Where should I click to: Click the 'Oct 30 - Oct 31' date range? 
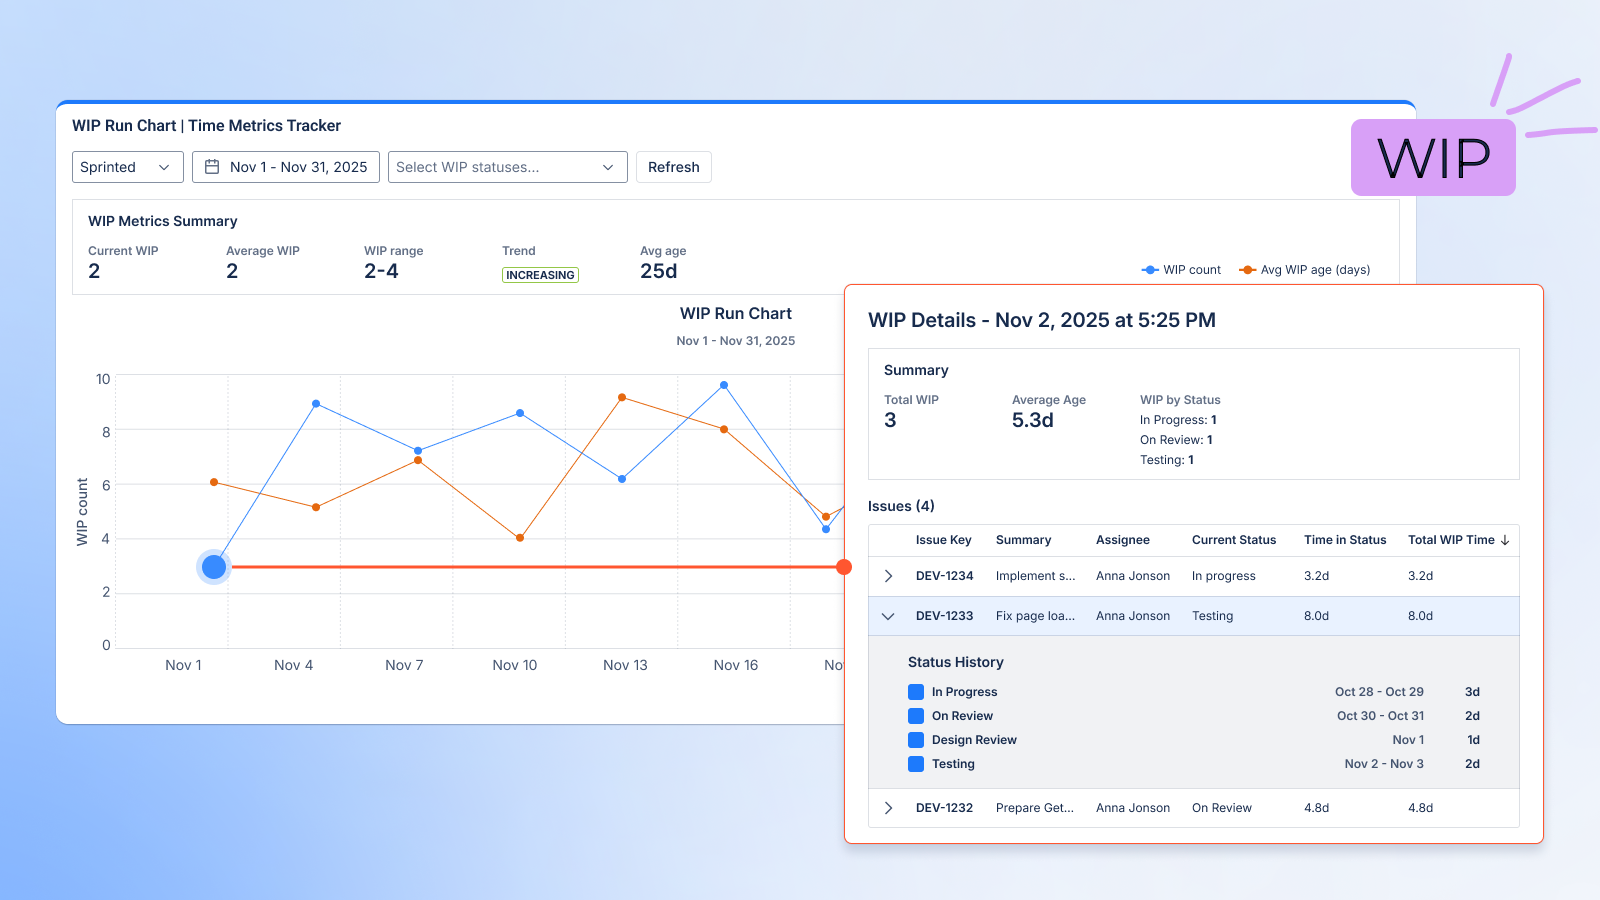coord(1380,716)
